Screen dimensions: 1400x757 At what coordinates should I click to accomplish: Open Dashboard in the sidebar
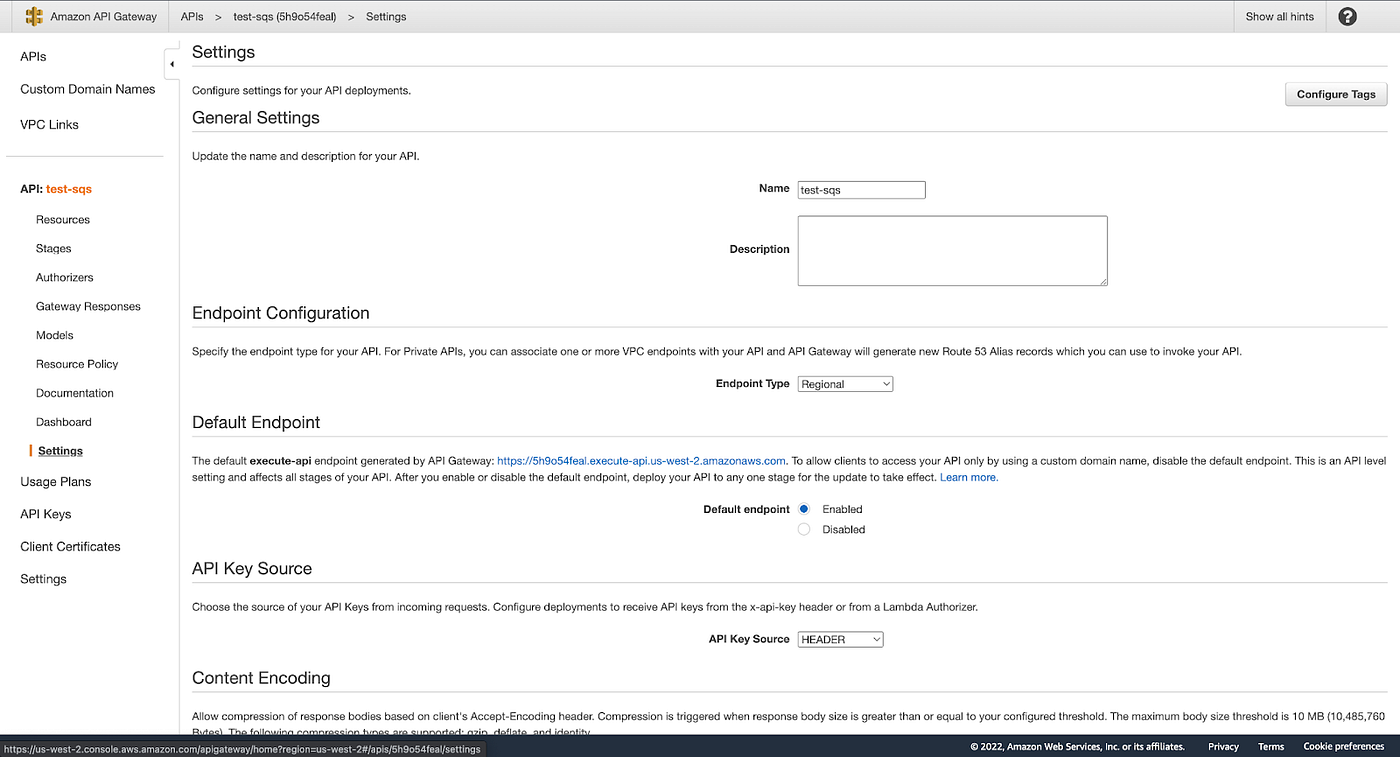64,423
